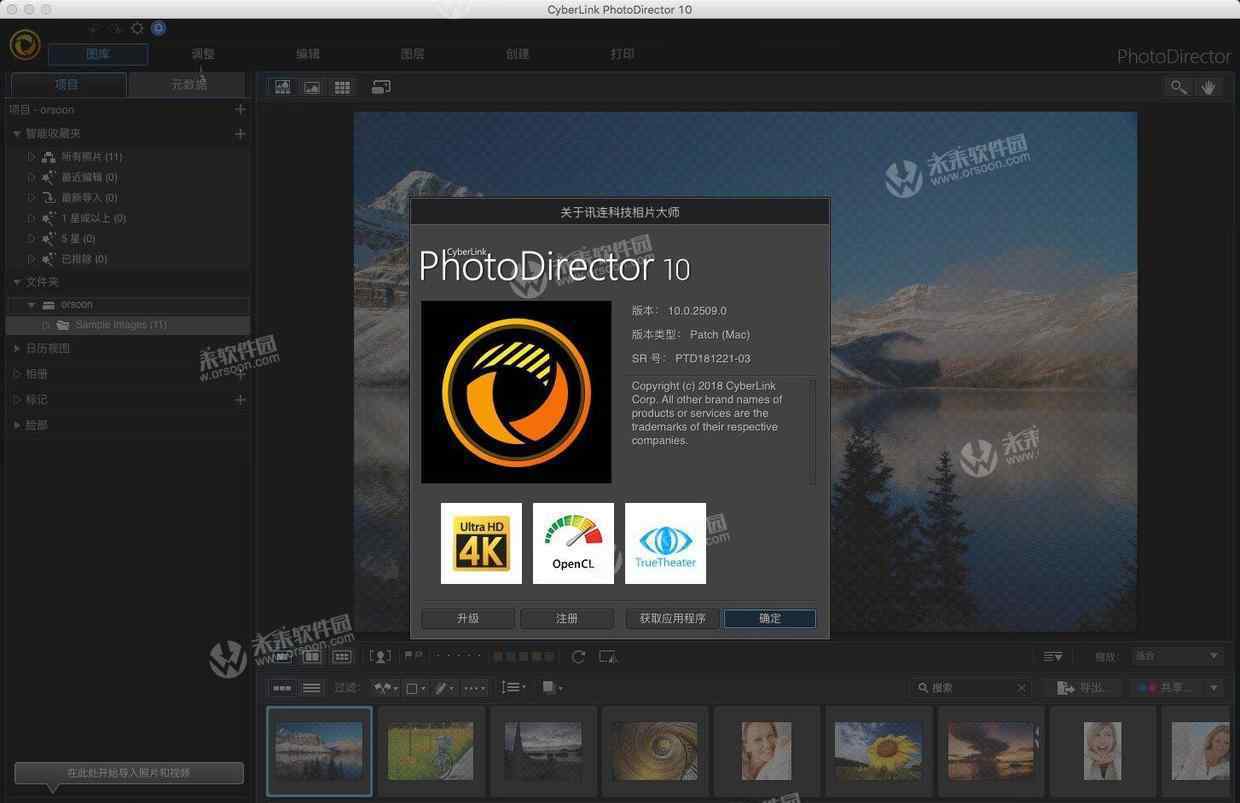Image resolution: width=1240 pixels, height=803 pixels.
Task: Open the flag filter dropdown
Action: click(385, 688)
